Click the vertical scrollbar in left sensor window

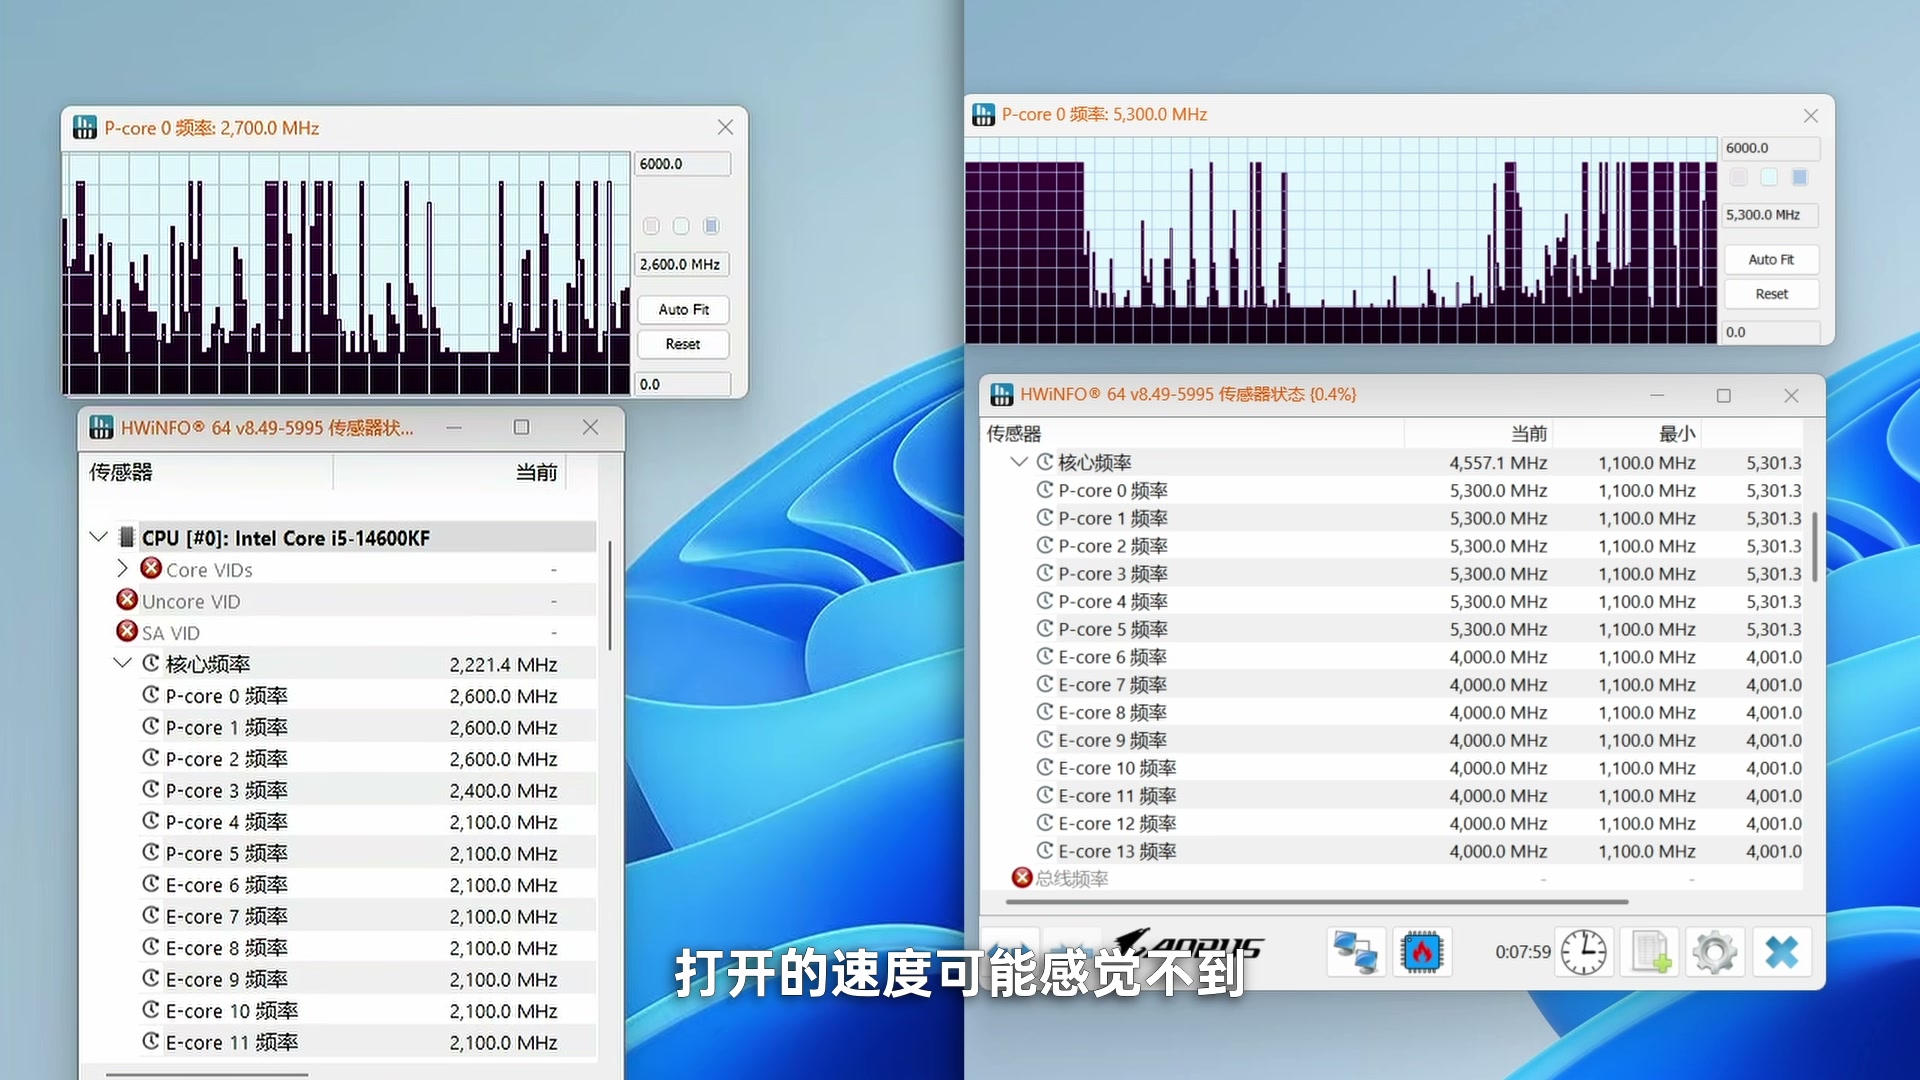(609, 596)
